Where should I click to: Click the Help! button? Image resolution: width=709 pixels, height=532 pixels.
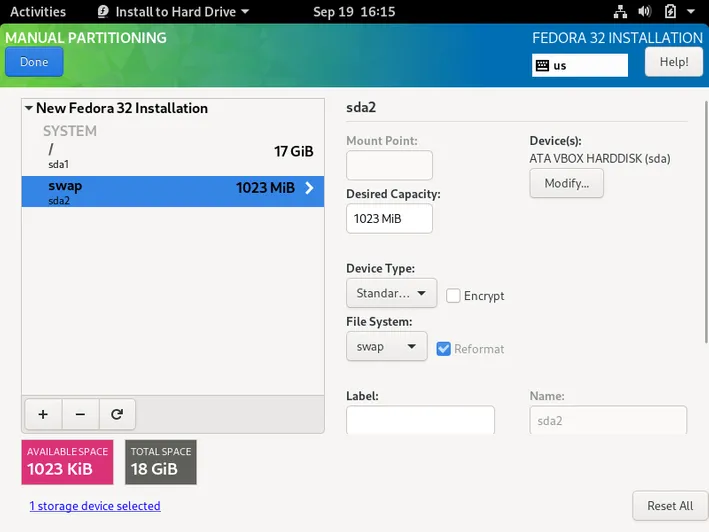(674, 62)
